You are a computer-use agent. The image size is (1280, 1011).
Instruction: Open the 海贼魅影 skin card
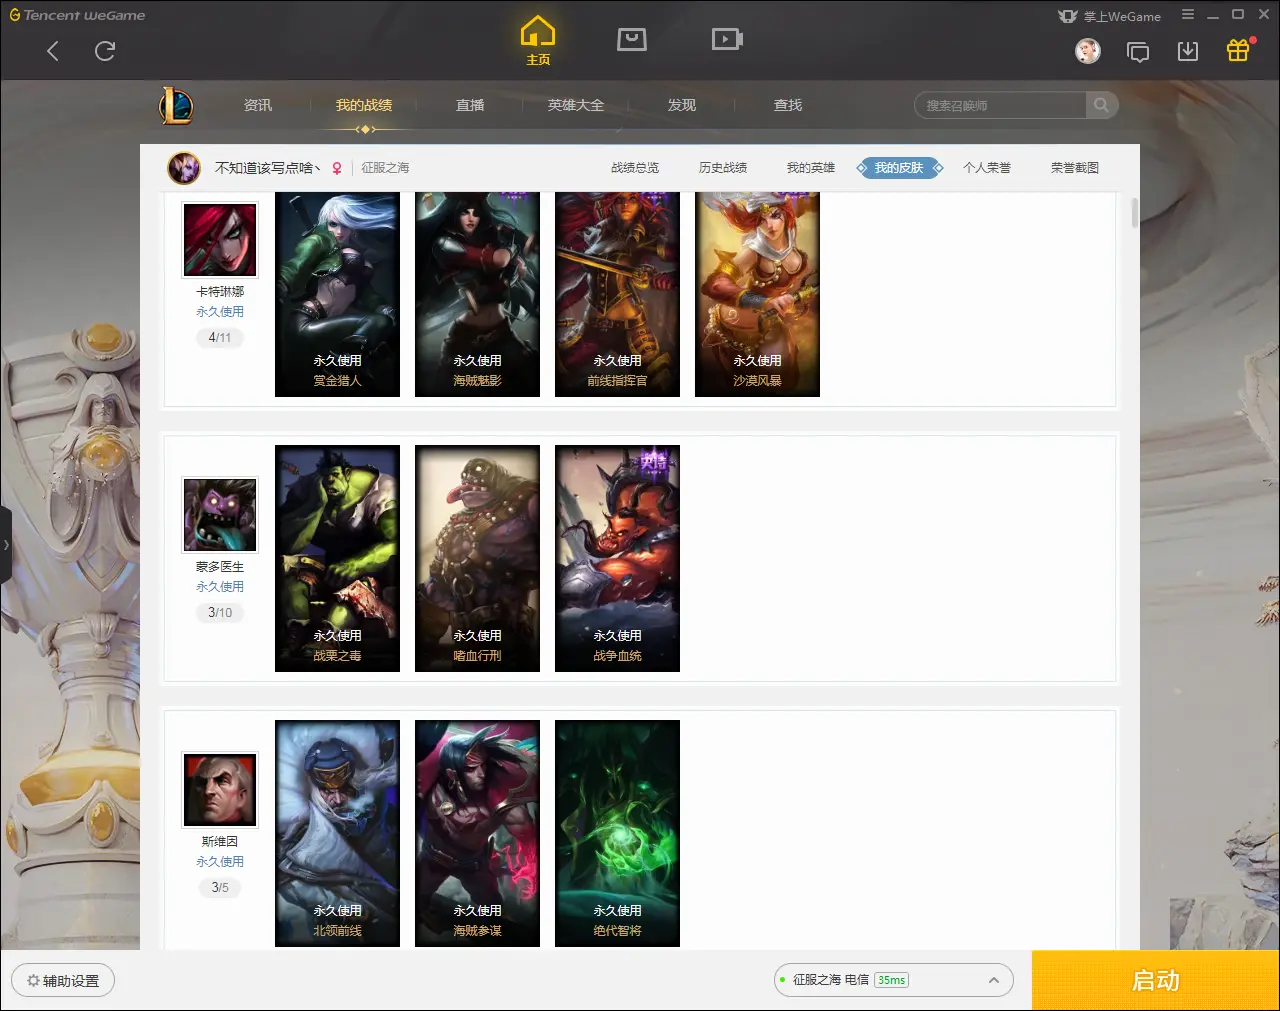(477, 294)
